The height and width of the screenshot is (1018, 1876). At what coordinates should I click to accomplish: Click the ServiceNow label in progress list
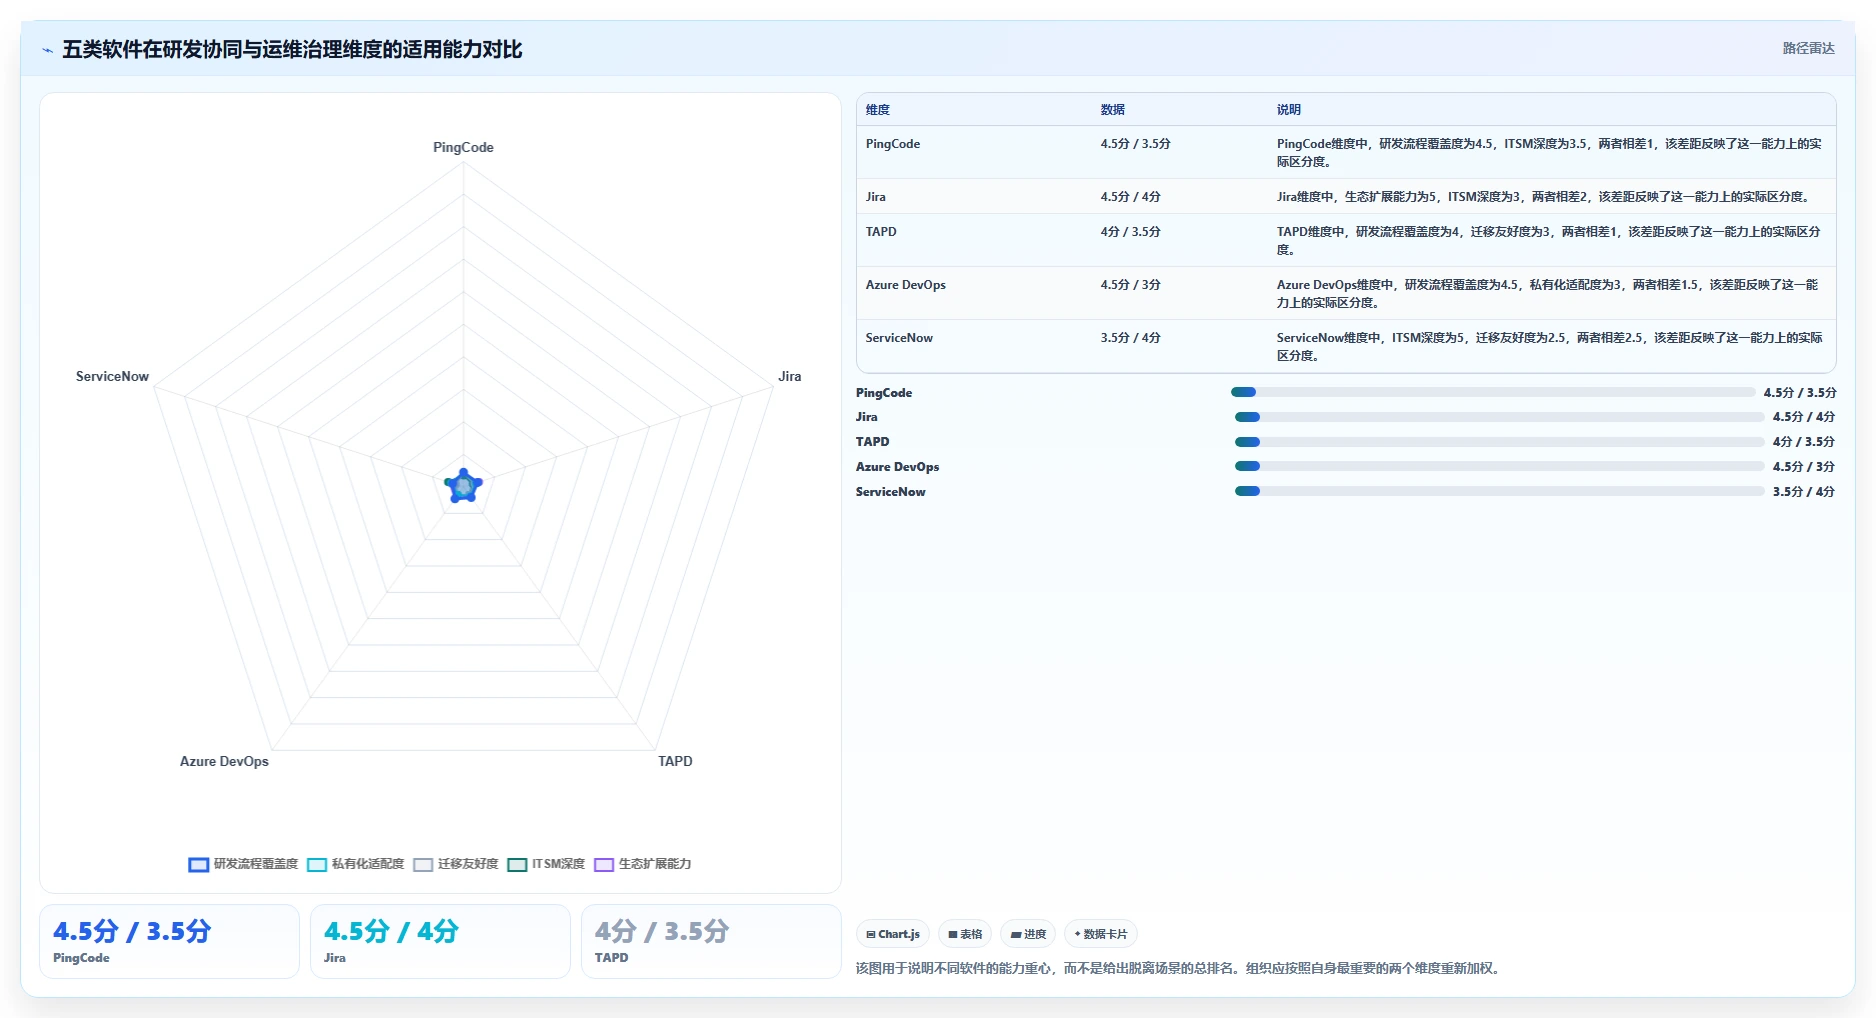[891, 492]
